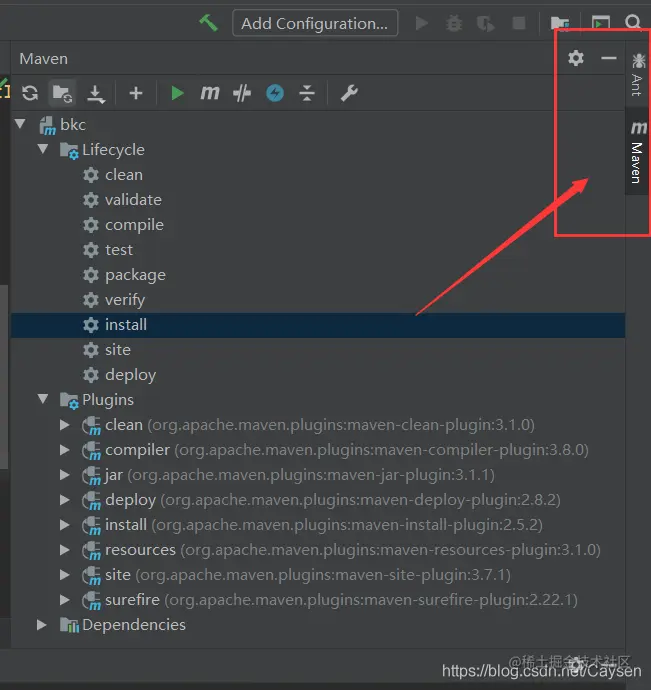Click the Dependencies library icon
Image resolution: width=651 pixels, height=690 pixels.
[x=69, y=625]
